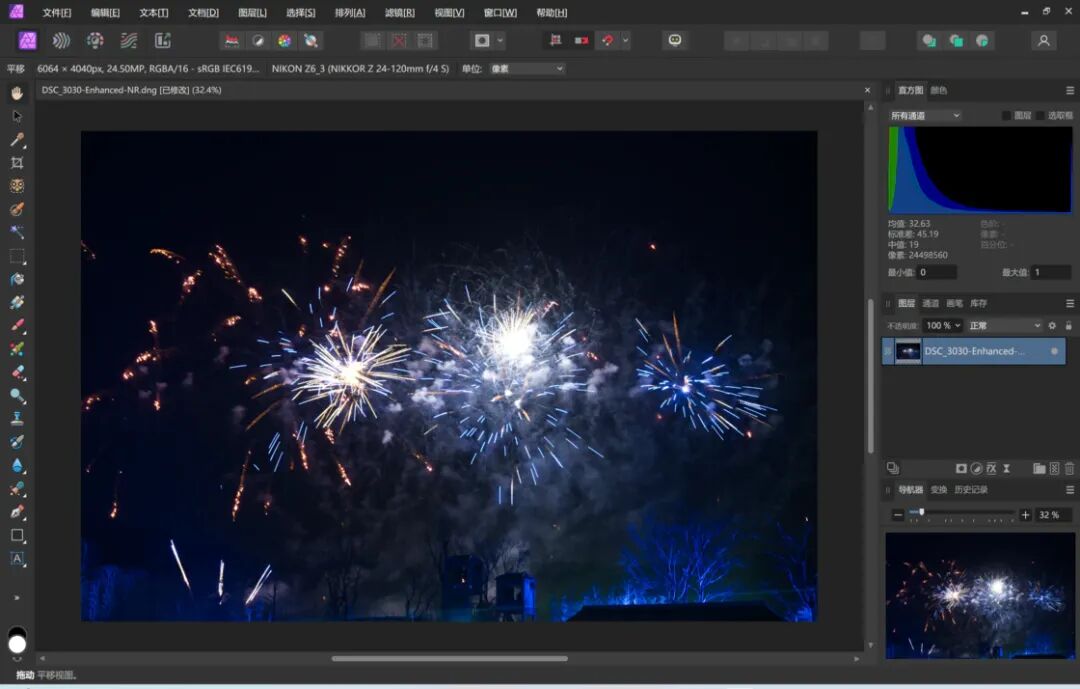Open the account profile icon
1080x689 pixels.
click(1043, 41)
